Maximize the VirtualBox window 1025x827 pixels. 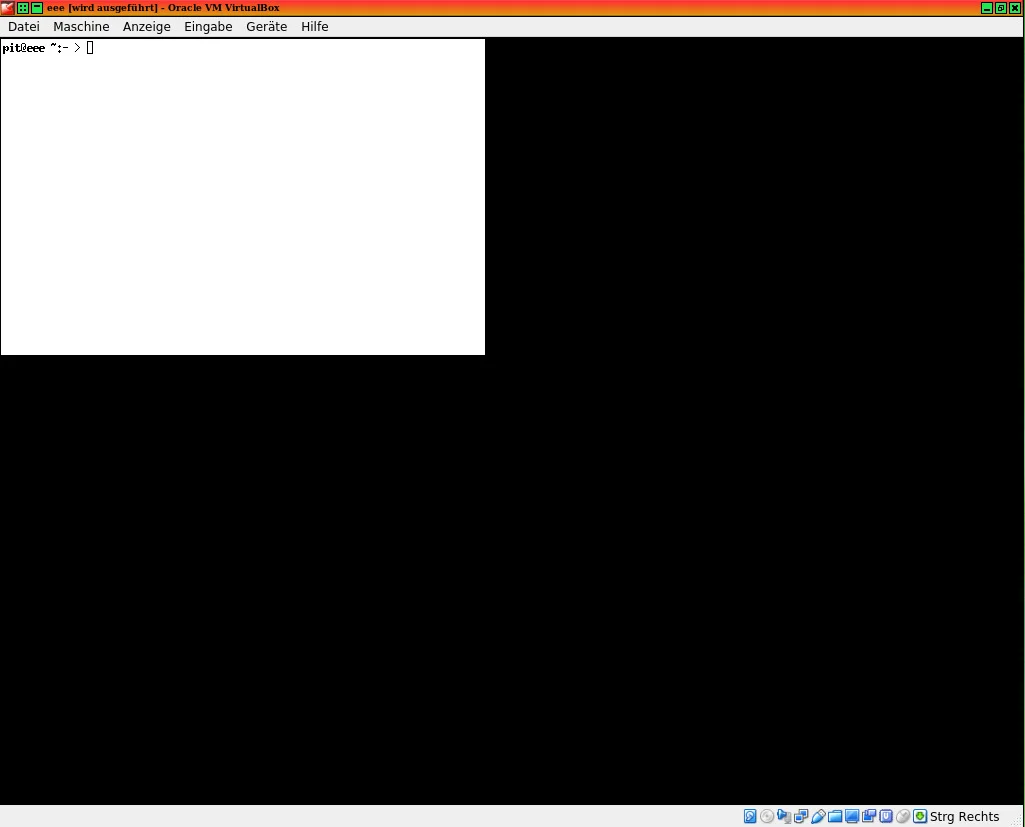[1001, 8]
